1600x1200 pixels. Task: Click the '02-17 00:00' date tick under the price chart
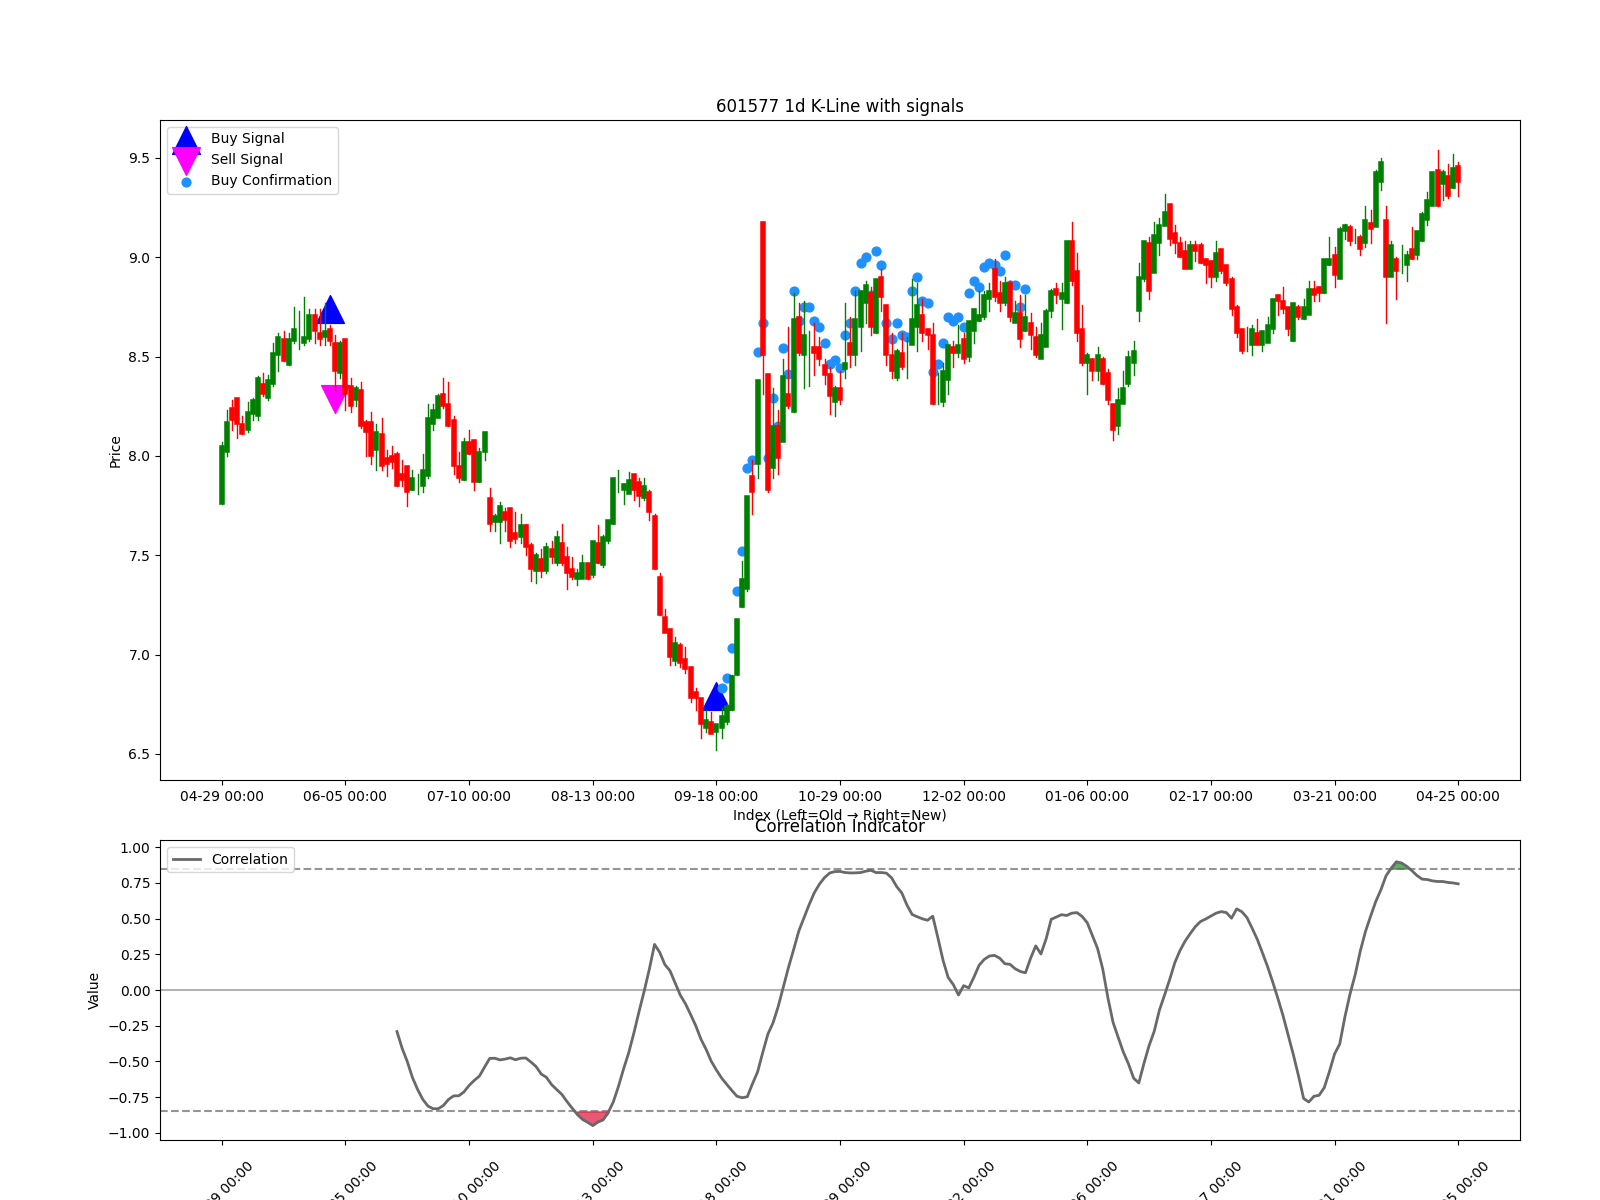pyautogui.click(x=1211, y=797)
